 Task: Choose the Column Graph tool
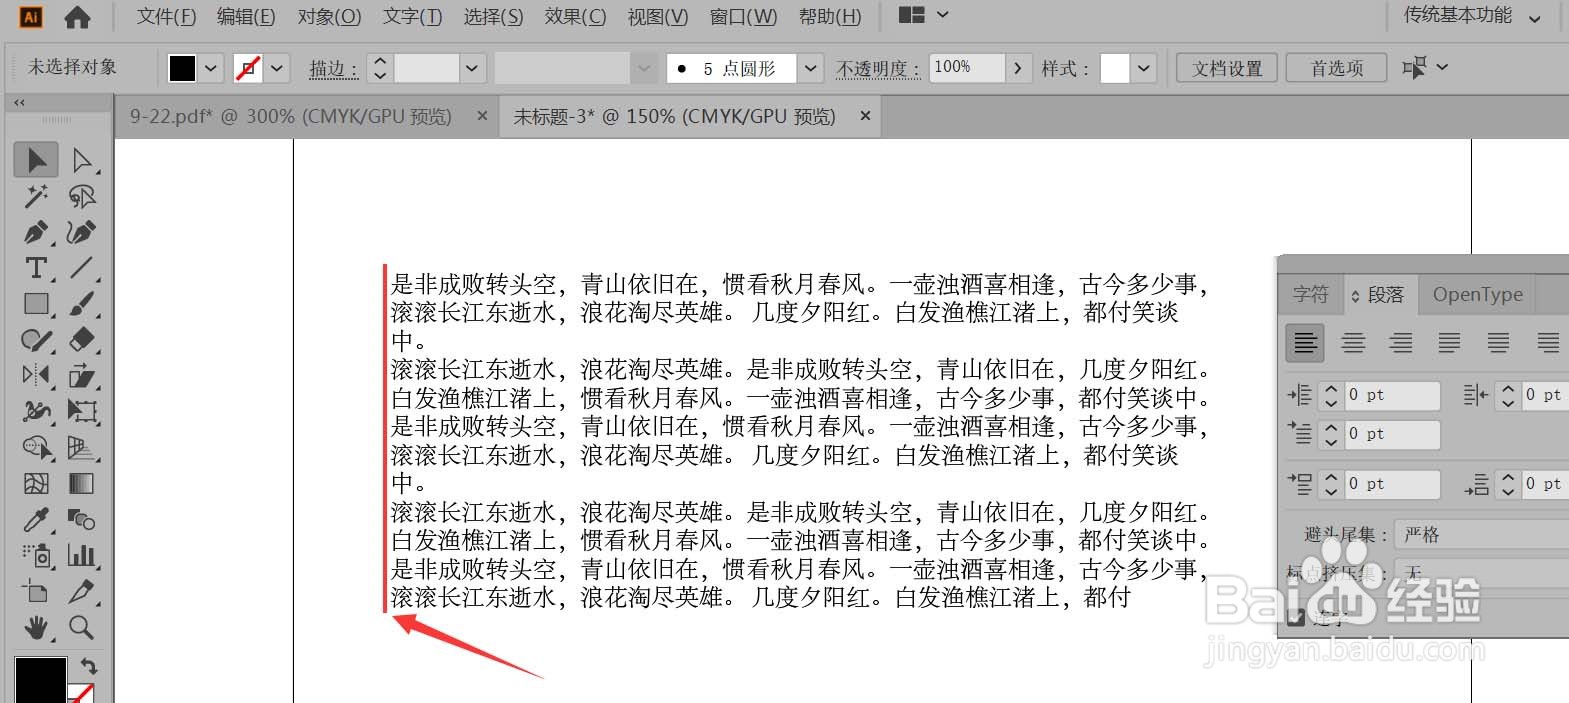[82, 555]
